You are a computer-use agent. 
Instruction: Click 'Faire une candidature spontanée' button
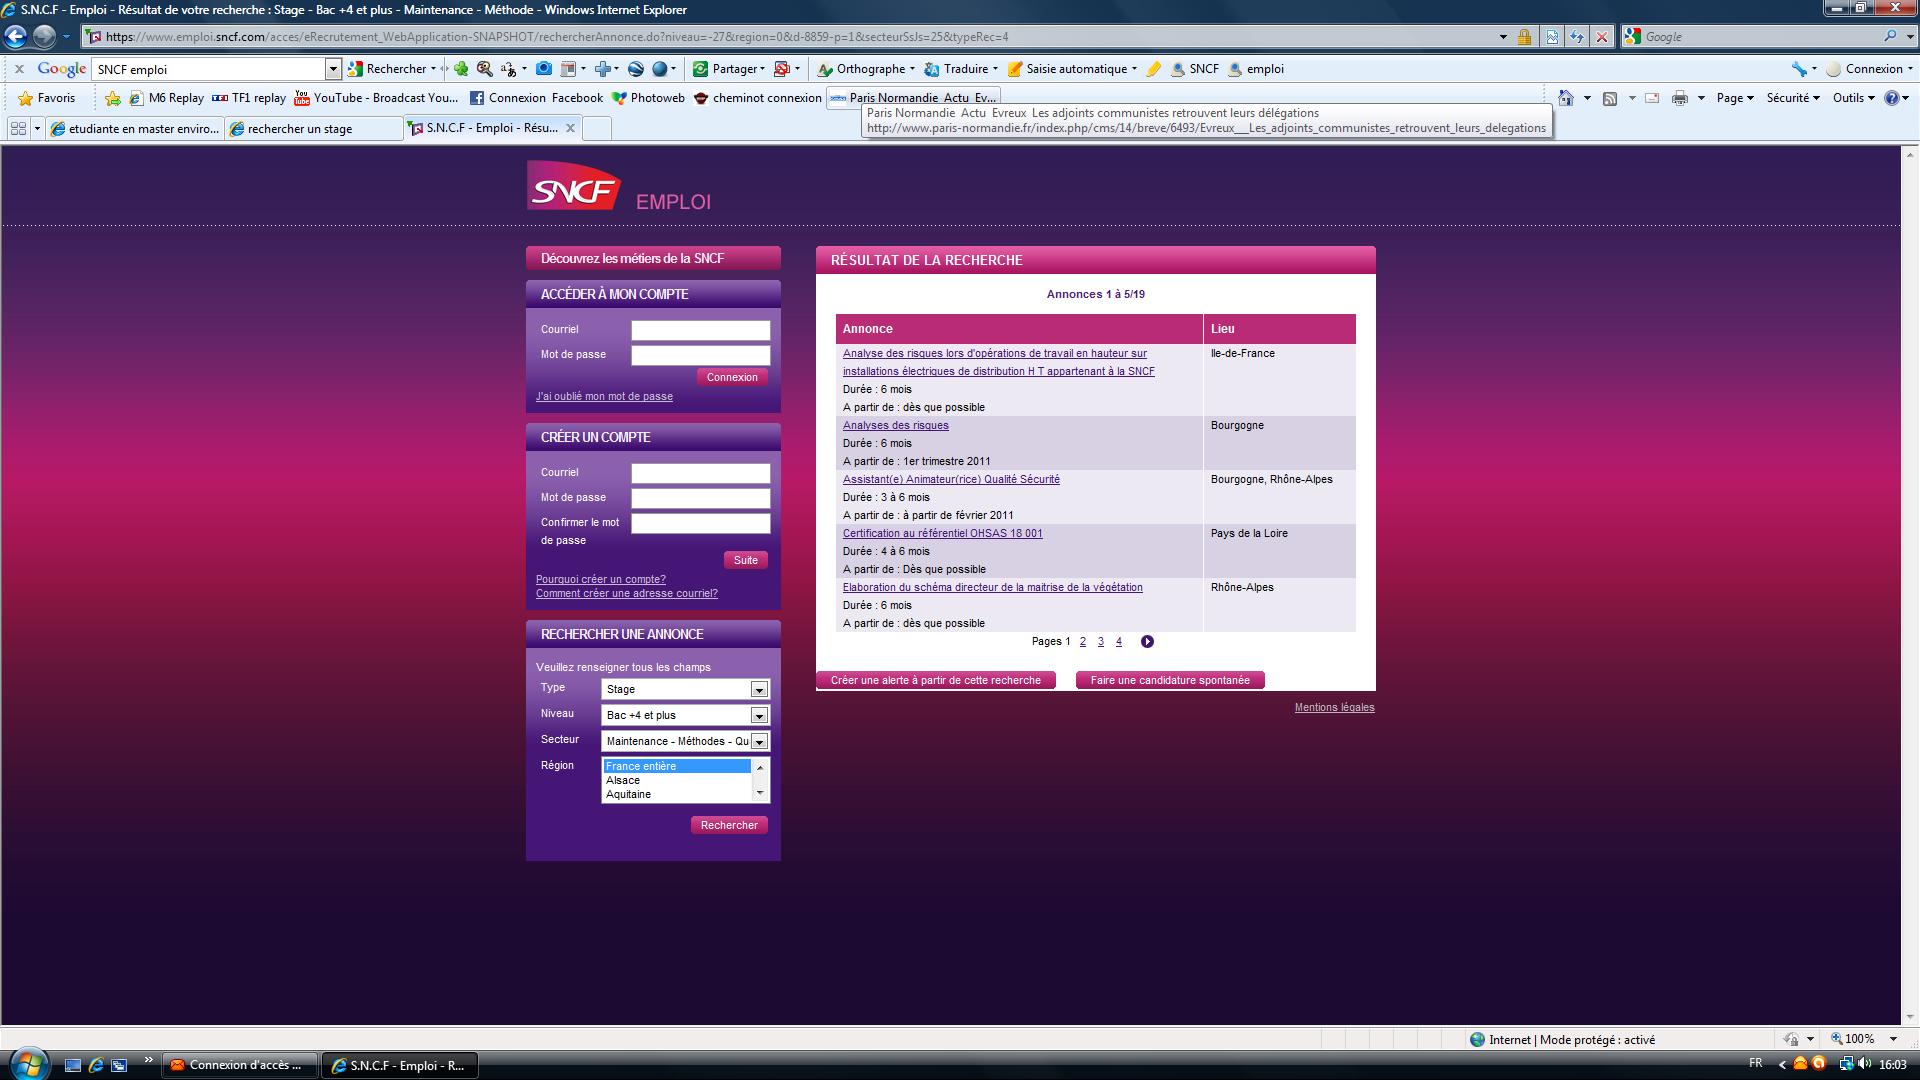pos(1170,680)
